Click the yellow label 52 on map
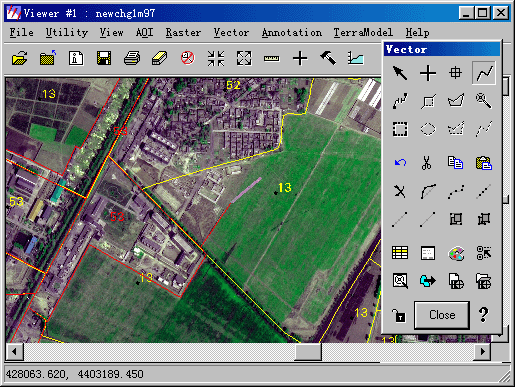The image size is (515, 387). [x=233, y=85]
